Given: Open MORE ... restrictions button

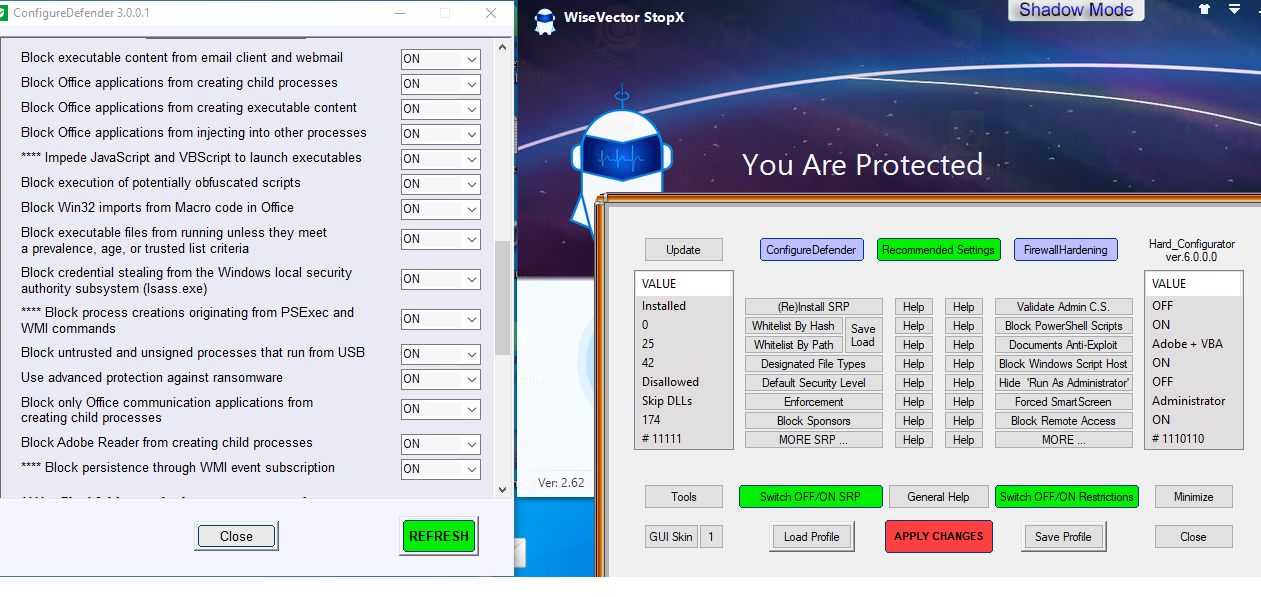Looking at the screenshot, I should (x=1063, y=440).
